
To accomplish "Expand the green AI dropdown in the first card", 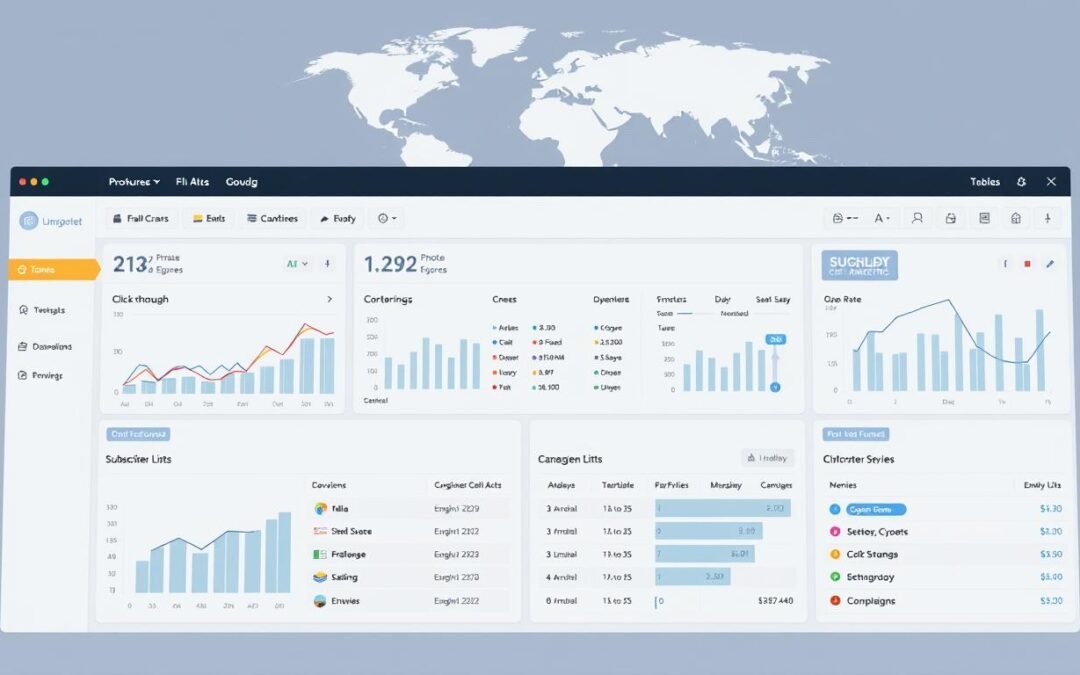I will click(297, 264).
